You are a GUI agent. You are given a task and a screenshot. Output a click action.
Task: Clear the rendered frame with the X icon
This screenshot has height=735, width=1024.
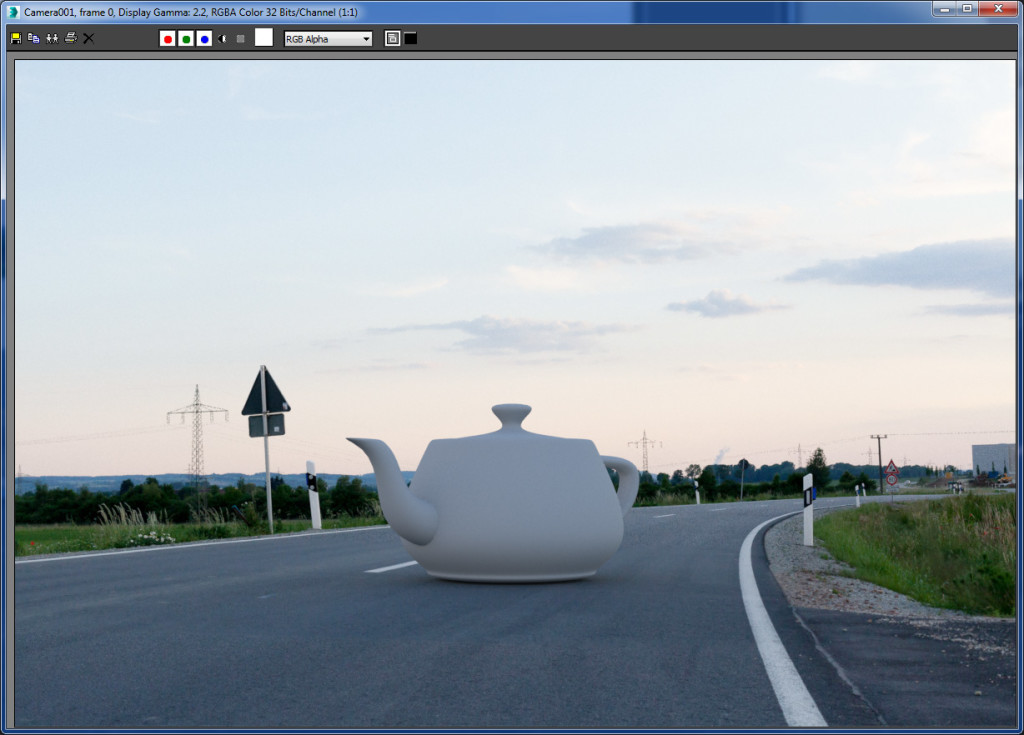click(88, 38)
